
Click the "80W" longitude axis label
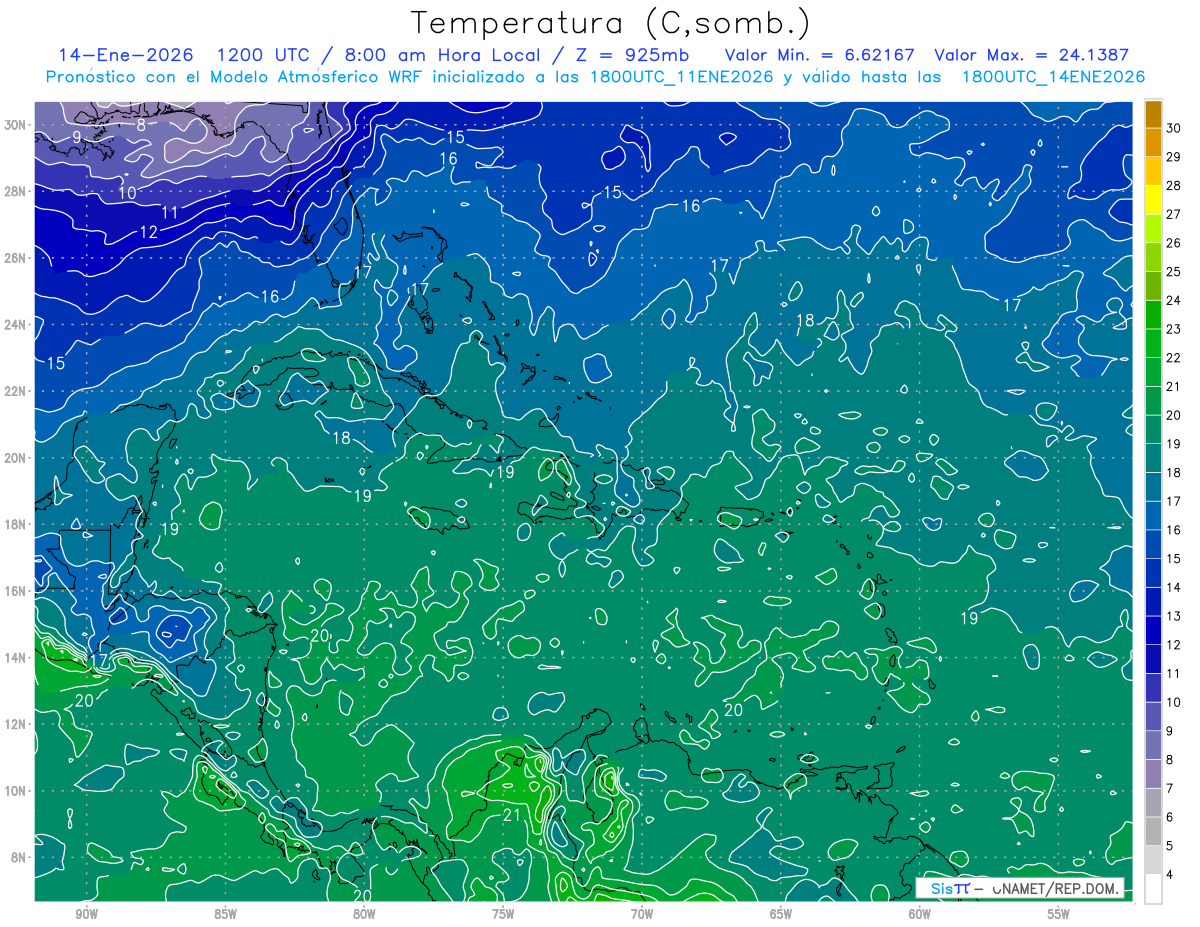pyautogui.click(x=364, y=914)
